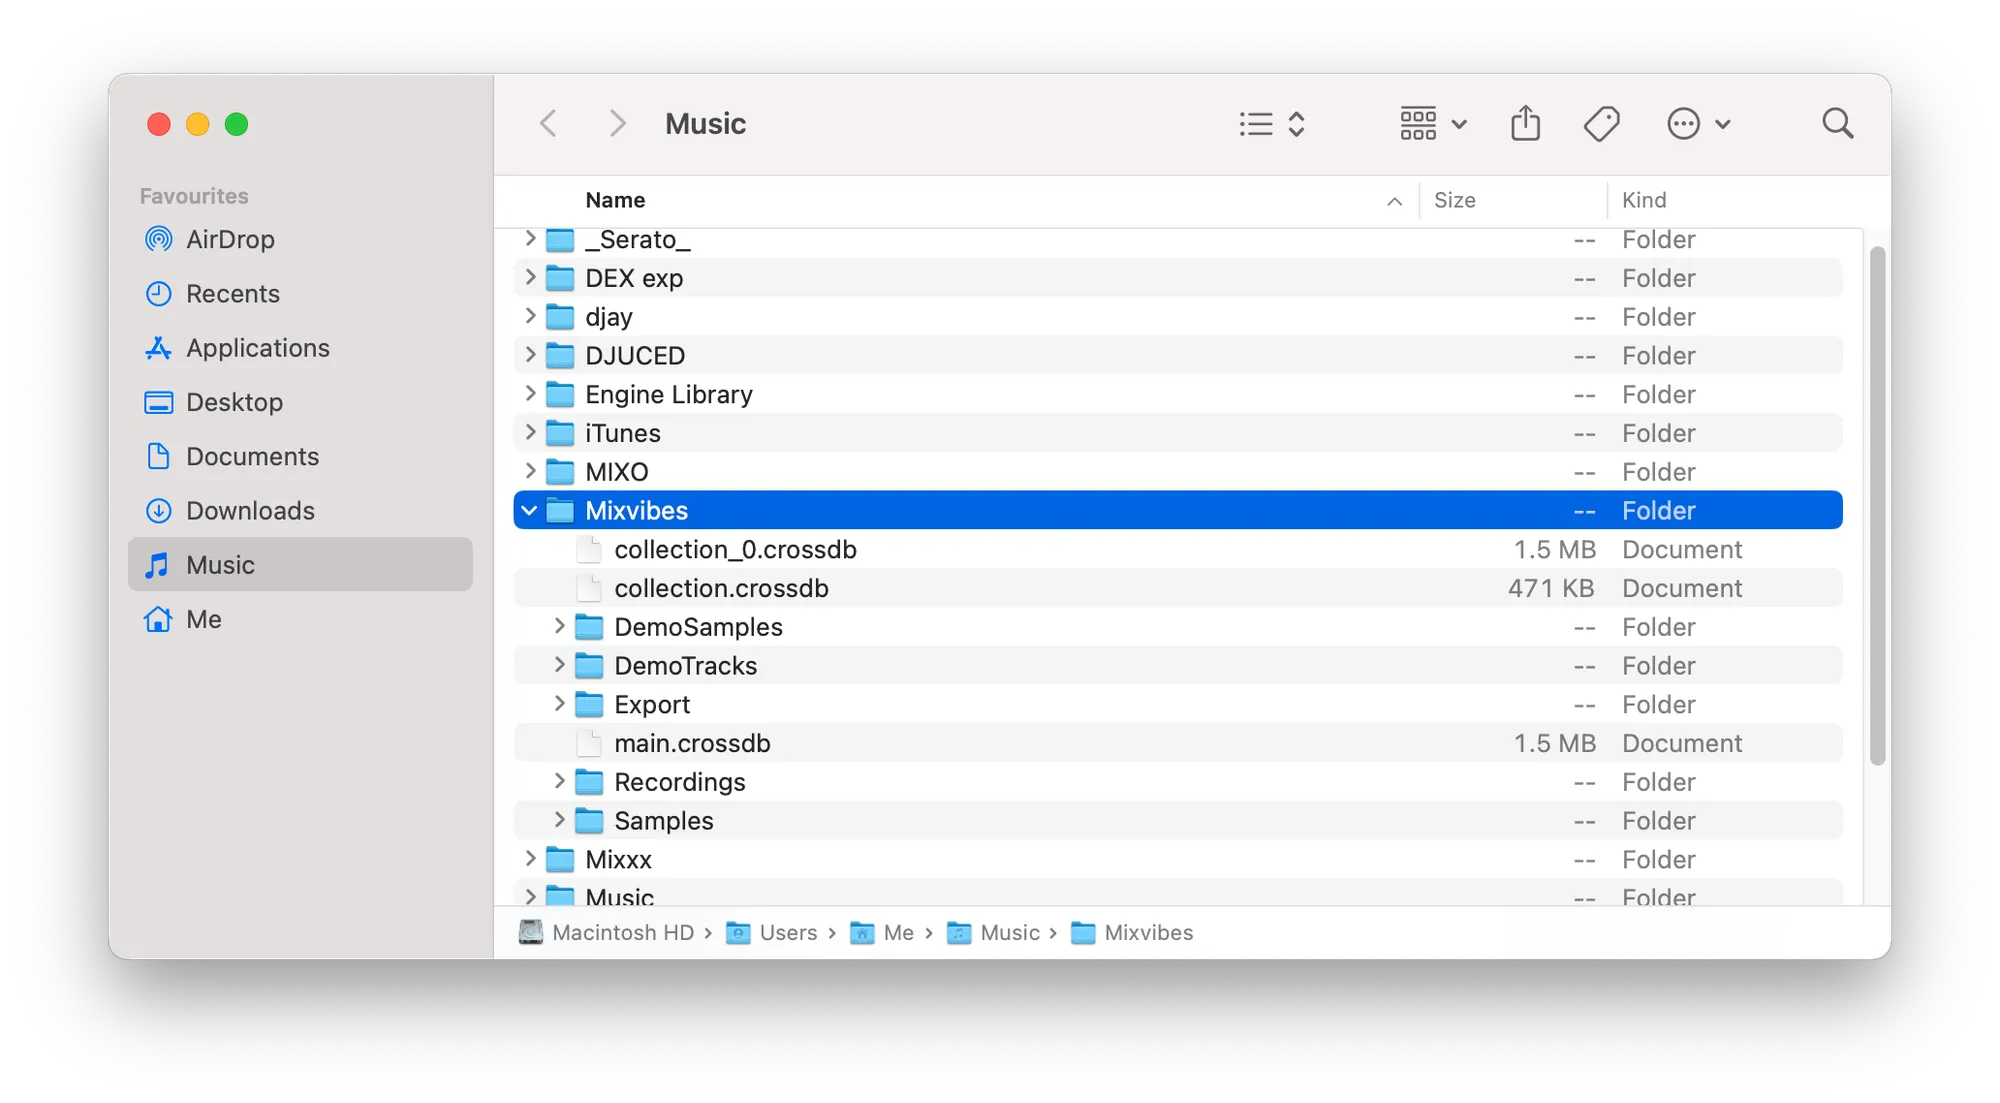Viewport: 2000px width, 1103px height.
Task: Open the More actions ellipsis menu
Action: (1697, 124)
